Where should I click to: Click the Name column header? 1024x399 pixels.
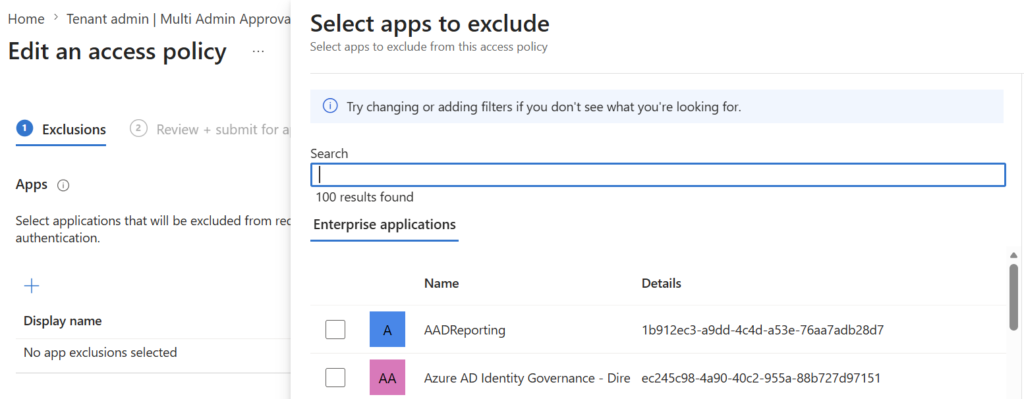pyautogui.click(x=441, y=283)
